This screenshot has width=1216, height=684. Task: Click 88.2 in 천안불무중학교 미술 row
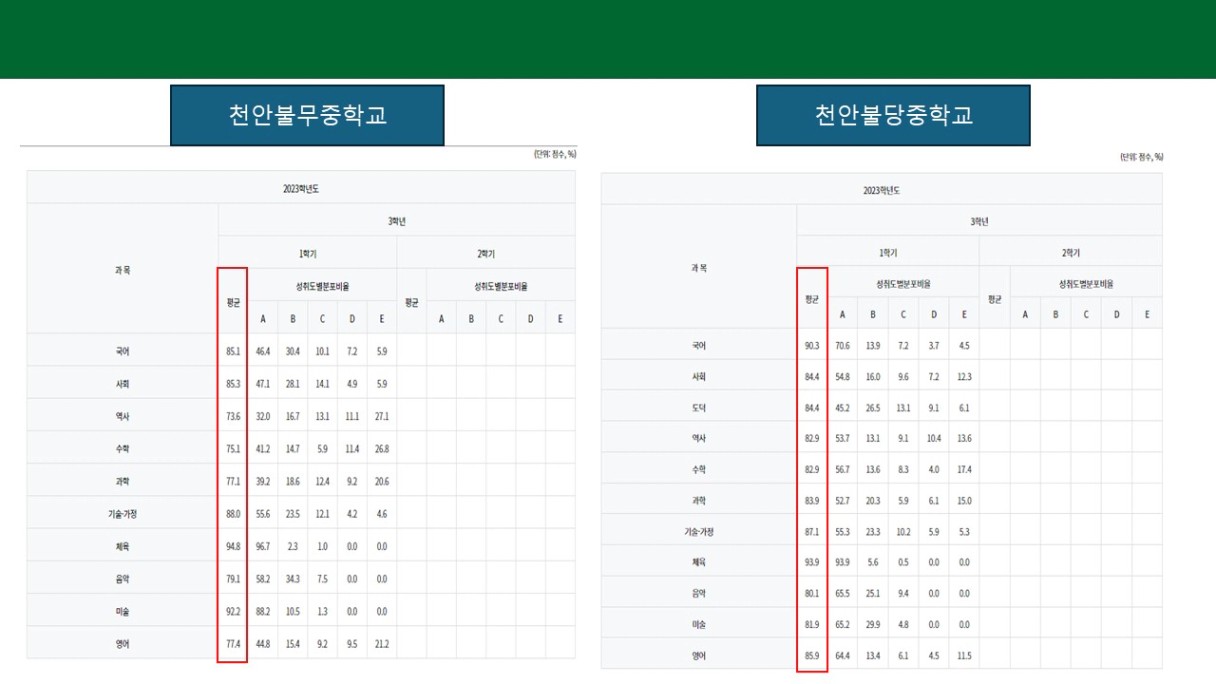pyautogui.click(x=263, y=612)
